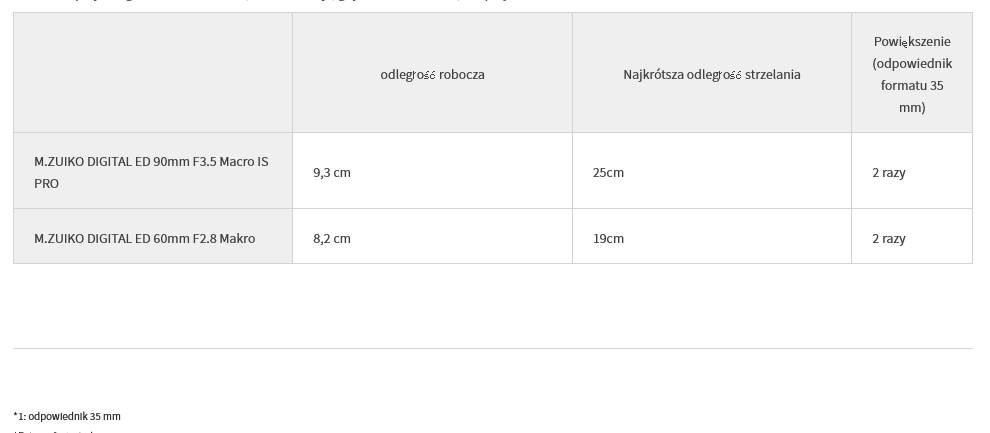Click 'formatu 35' text in the last header

point(912,86)
